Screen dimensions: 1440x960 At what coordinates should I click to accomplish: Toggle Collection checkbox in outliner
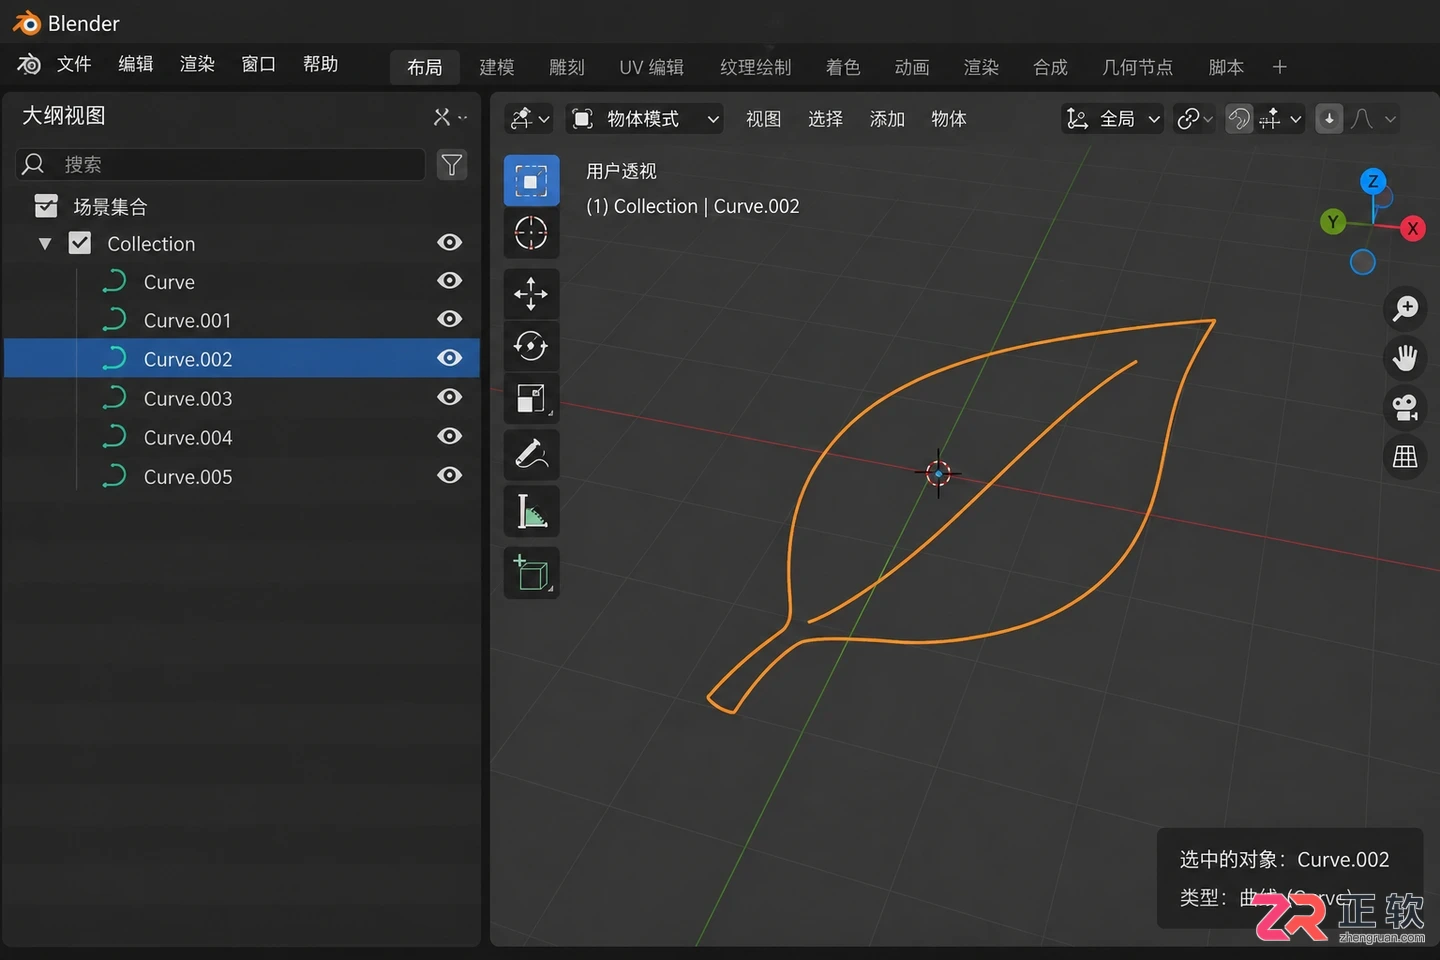tap(80, 243)
